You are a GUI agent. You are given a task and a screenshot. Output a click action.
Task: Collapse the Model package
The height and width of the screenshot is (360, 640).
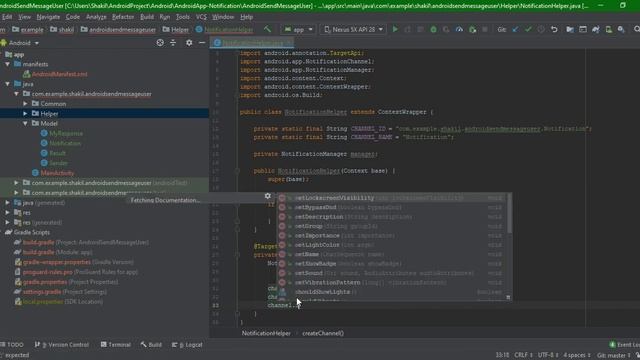(25, 123)
